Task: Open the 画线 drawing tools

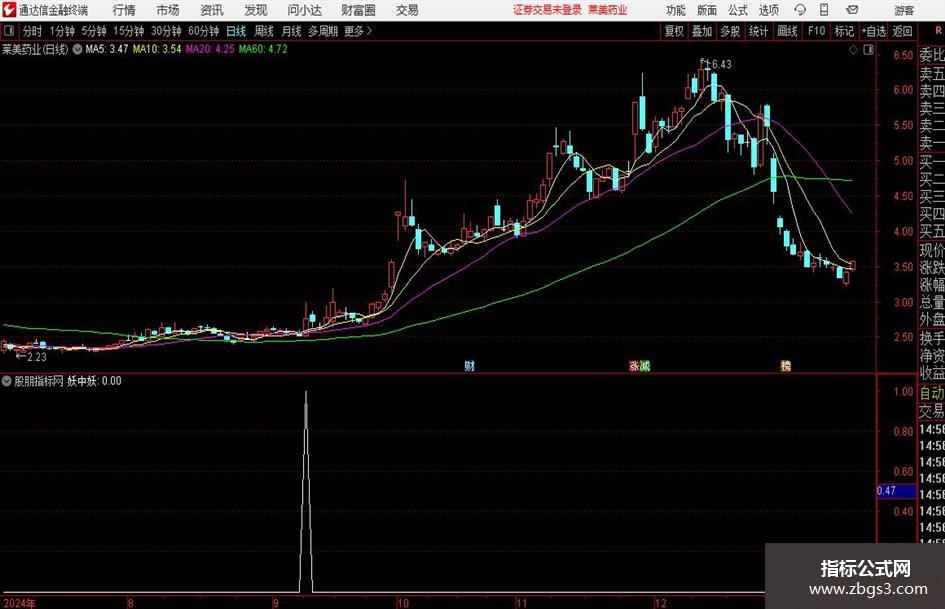Action: [x=787, y=31]
